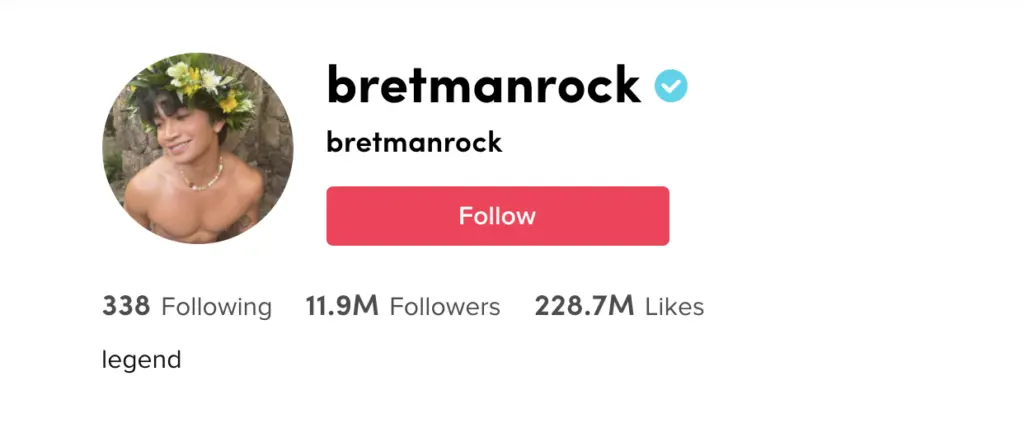Click the word 'Following' label
The width and height of the screenshot is (1024, 442).
click(216, 307)
